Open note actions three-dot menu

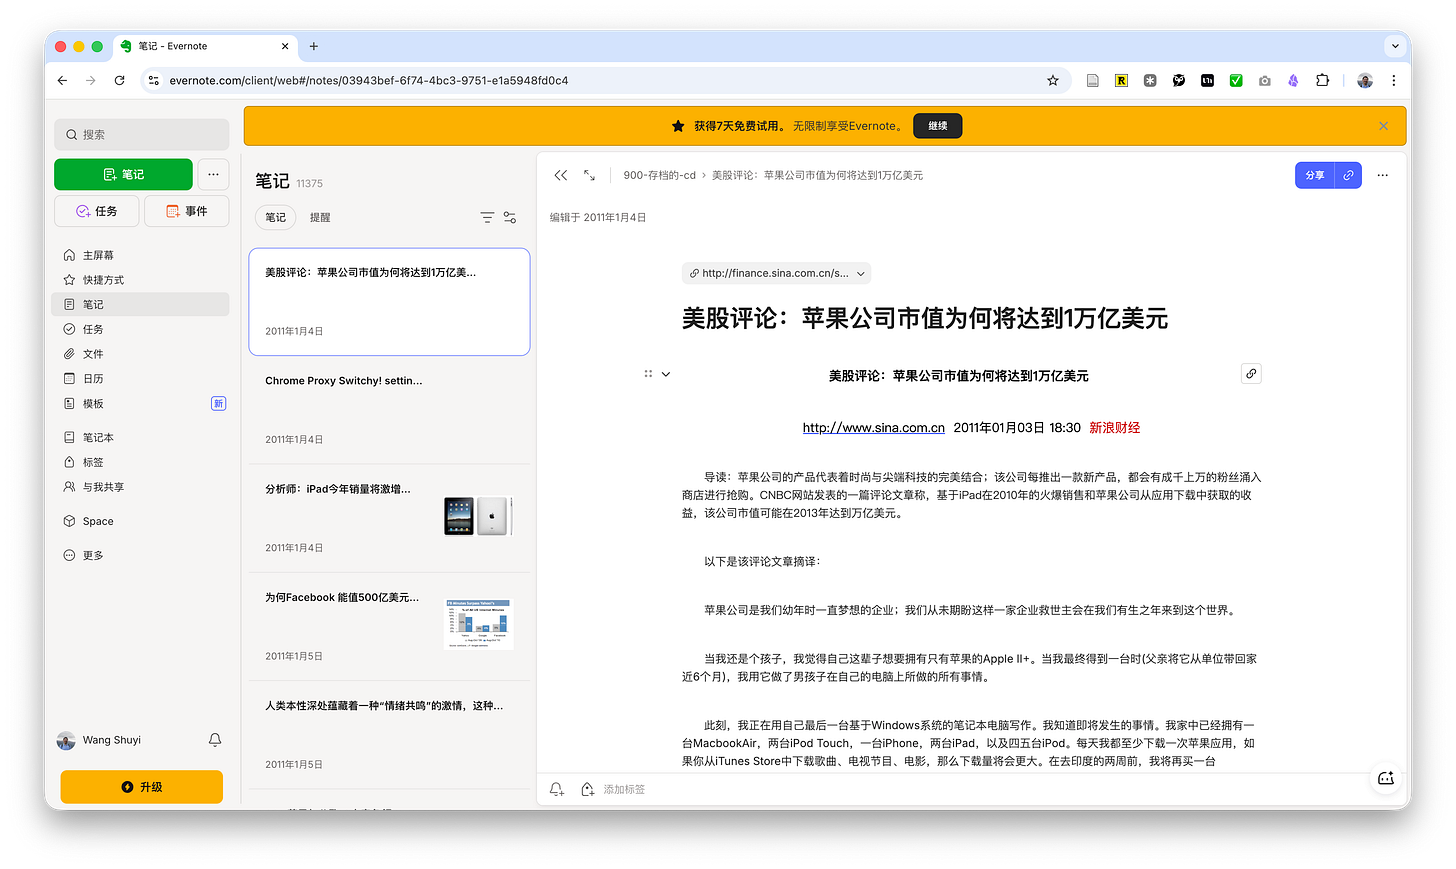(x=1383, y=175)
